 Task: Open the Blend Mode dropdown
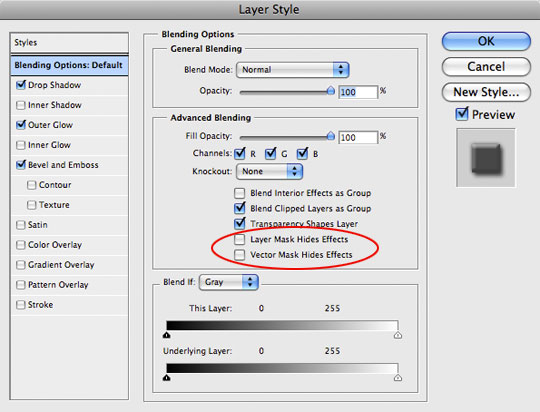pyautogui.click(x=293, y=70)
